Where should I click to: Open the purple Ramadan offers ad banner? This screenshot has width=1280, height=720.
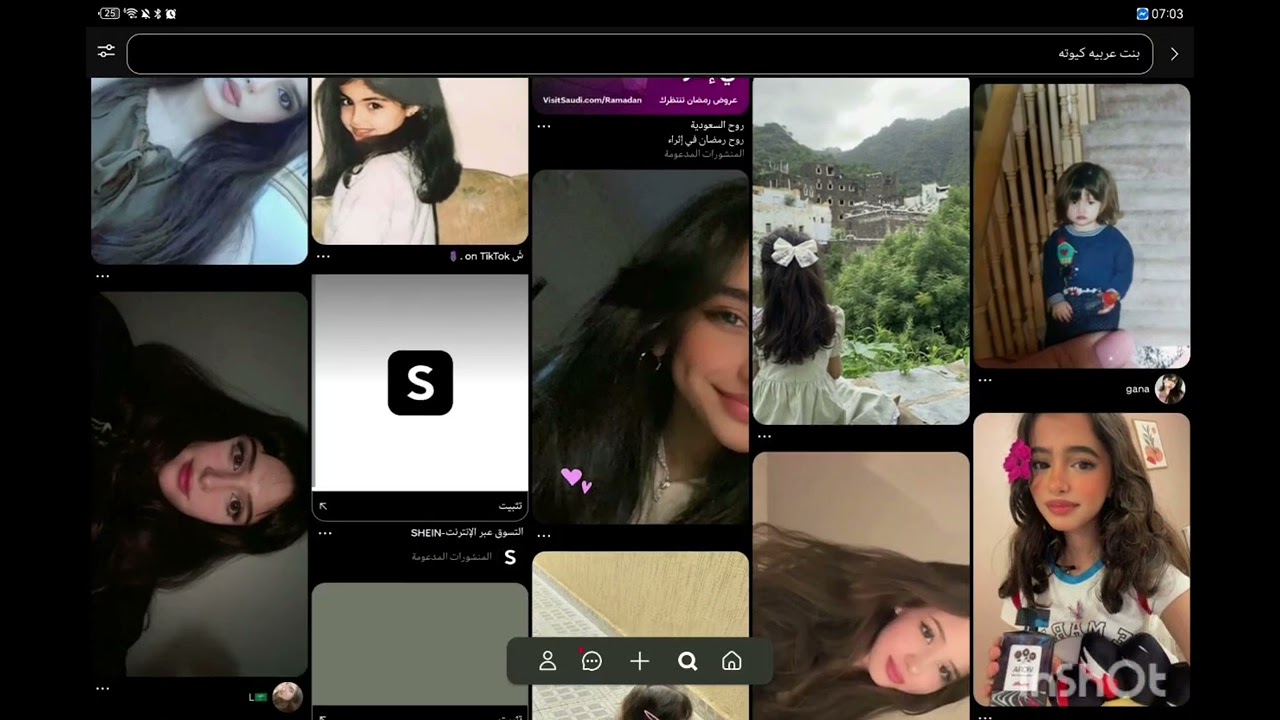(640, 96)
